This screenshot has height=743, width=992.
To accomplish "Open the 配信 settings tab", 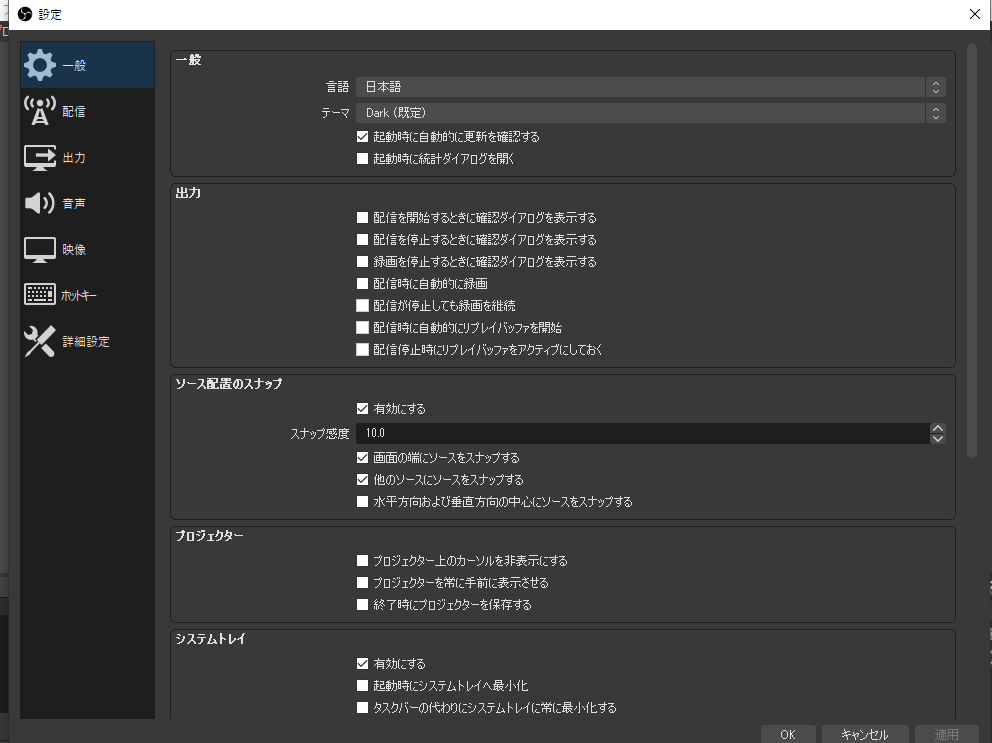I will pyautogui.click(x=87, y=111).
